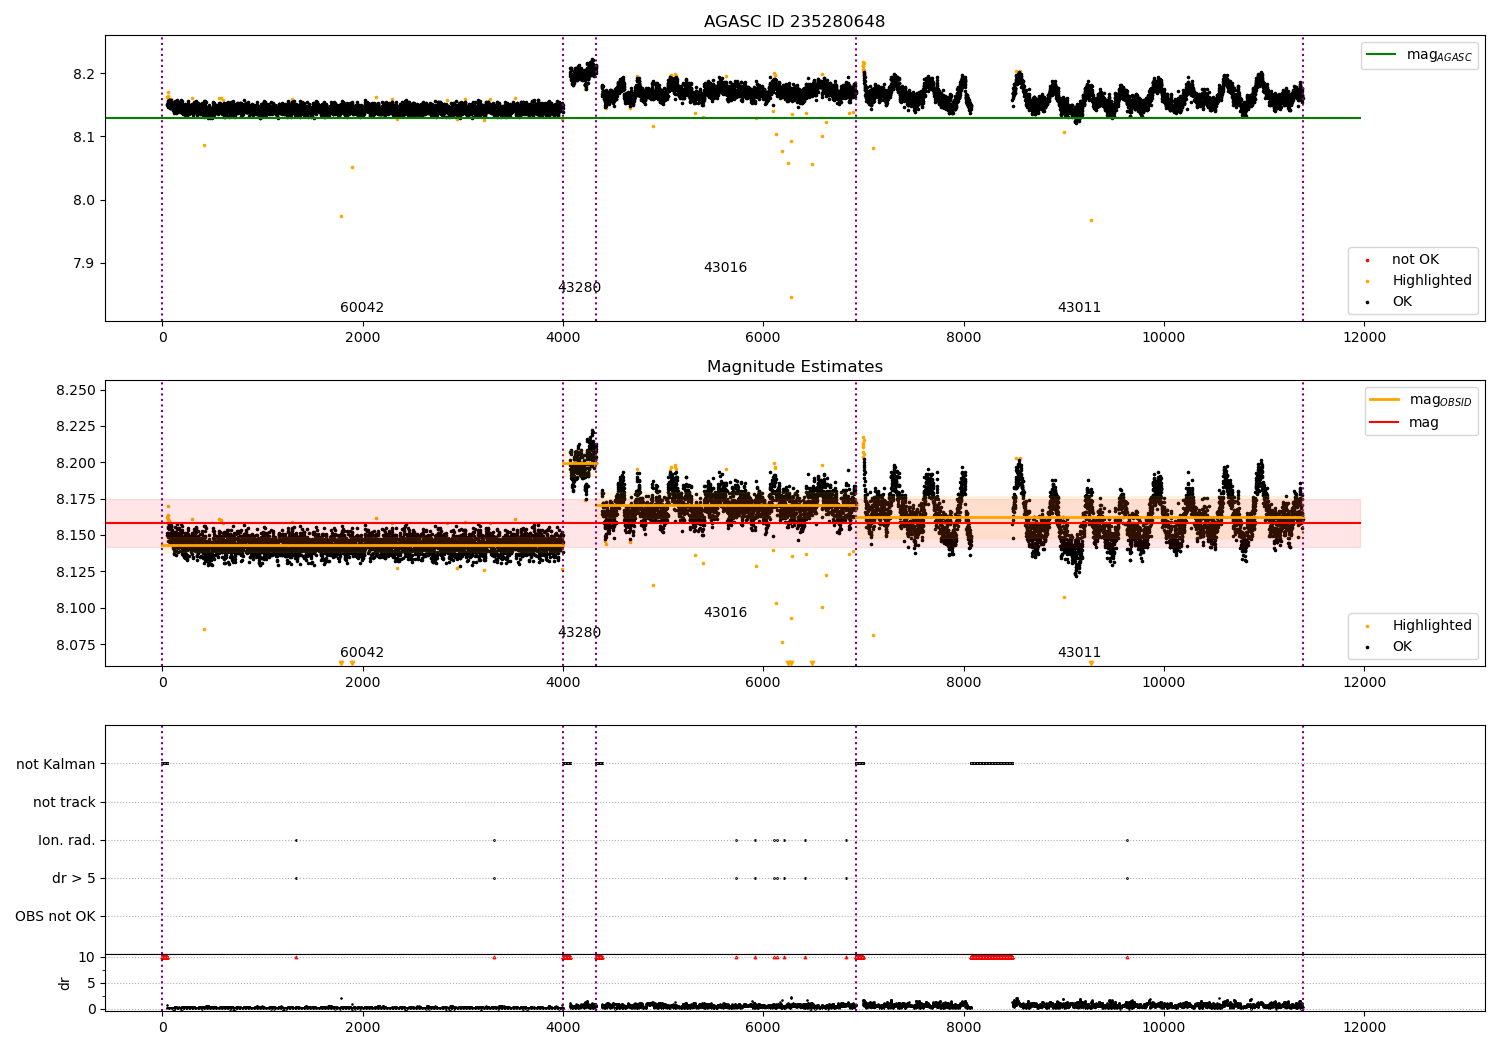
Task: Click the long black 'not Kalman' bar near 8200
Action: coord(991,764)
